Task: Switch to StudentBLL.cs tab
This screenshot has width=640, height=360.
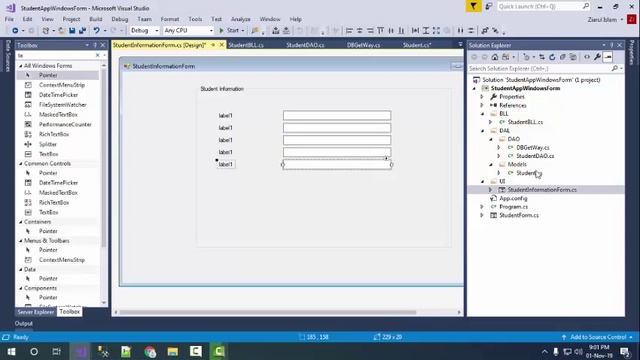Action: pyautogui.click(x=246, y=45)
